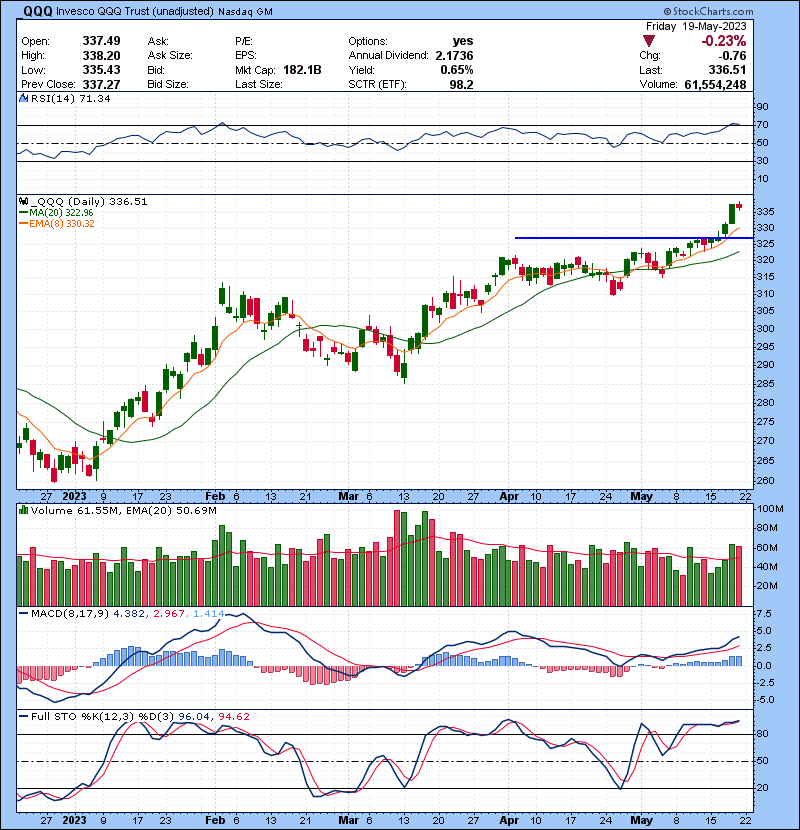This screenshot has width=800, height=830.
Task: Click the volume bars icon beside Volume label
Action: click(23, 511)
